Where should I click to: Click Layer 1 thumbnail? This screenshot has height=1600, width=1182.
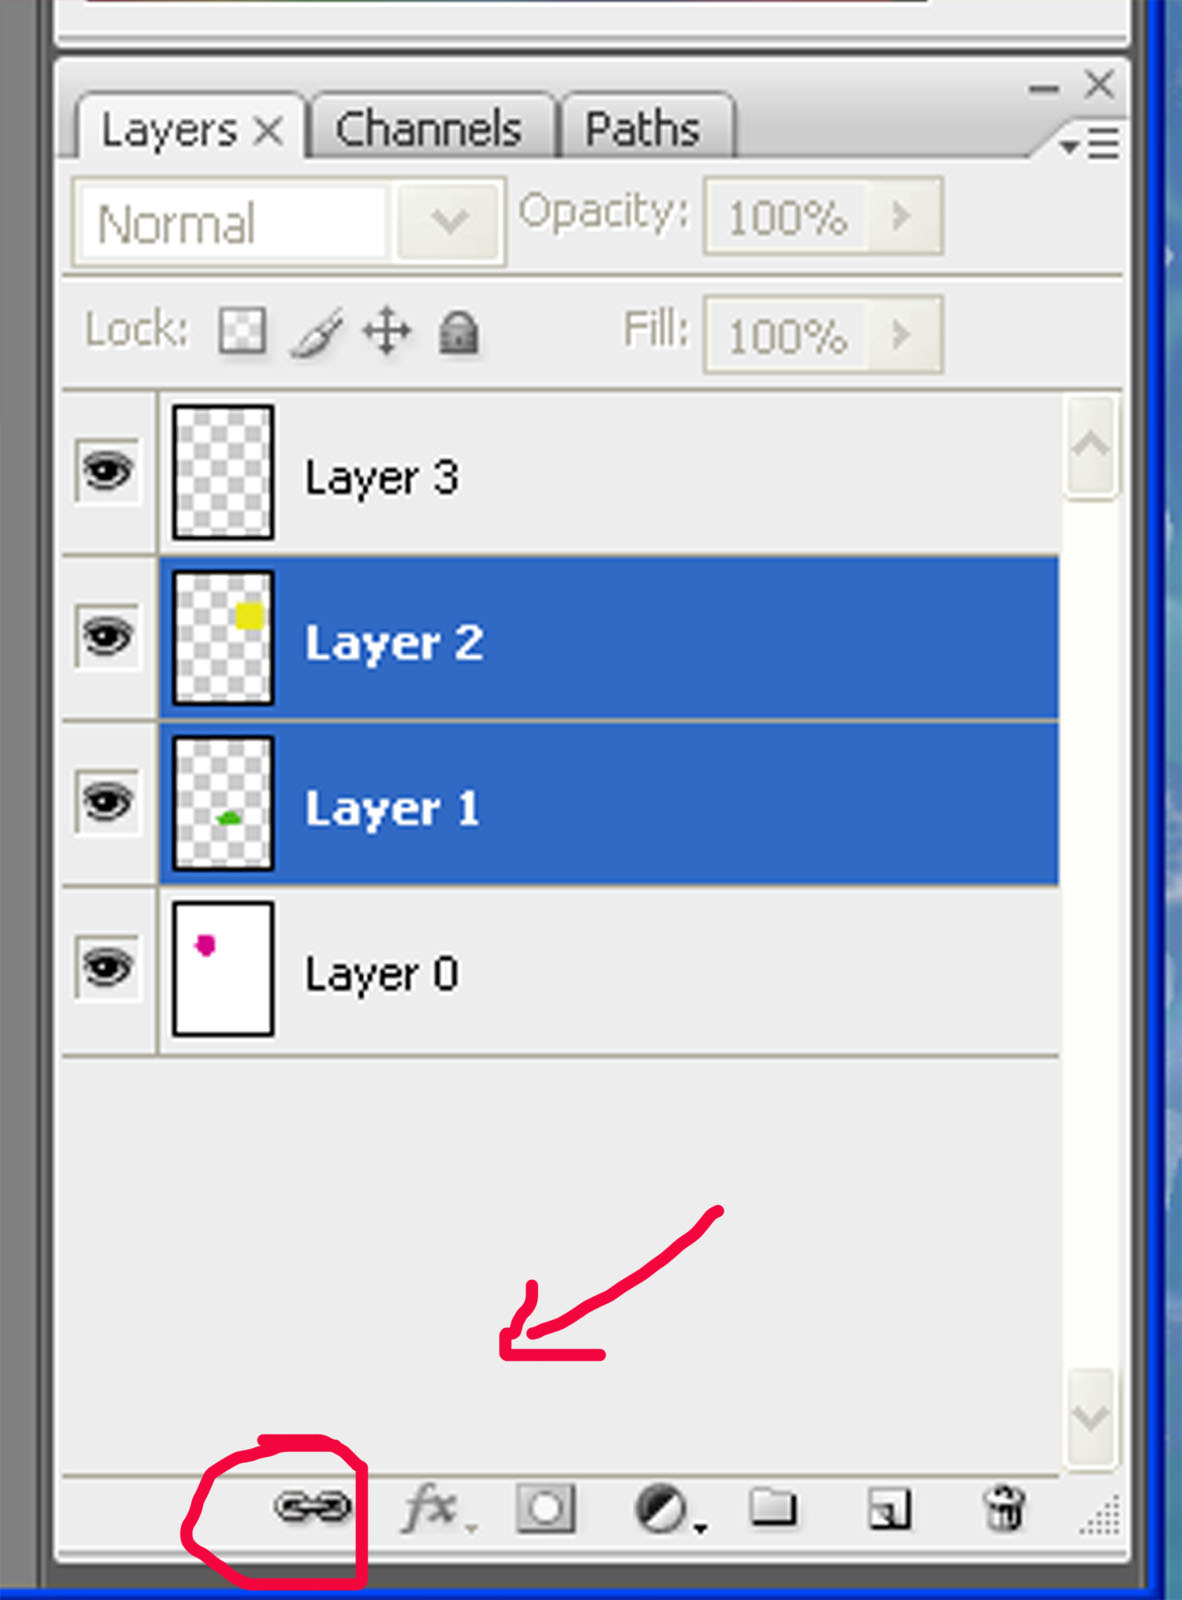click(x=223, y=803)
